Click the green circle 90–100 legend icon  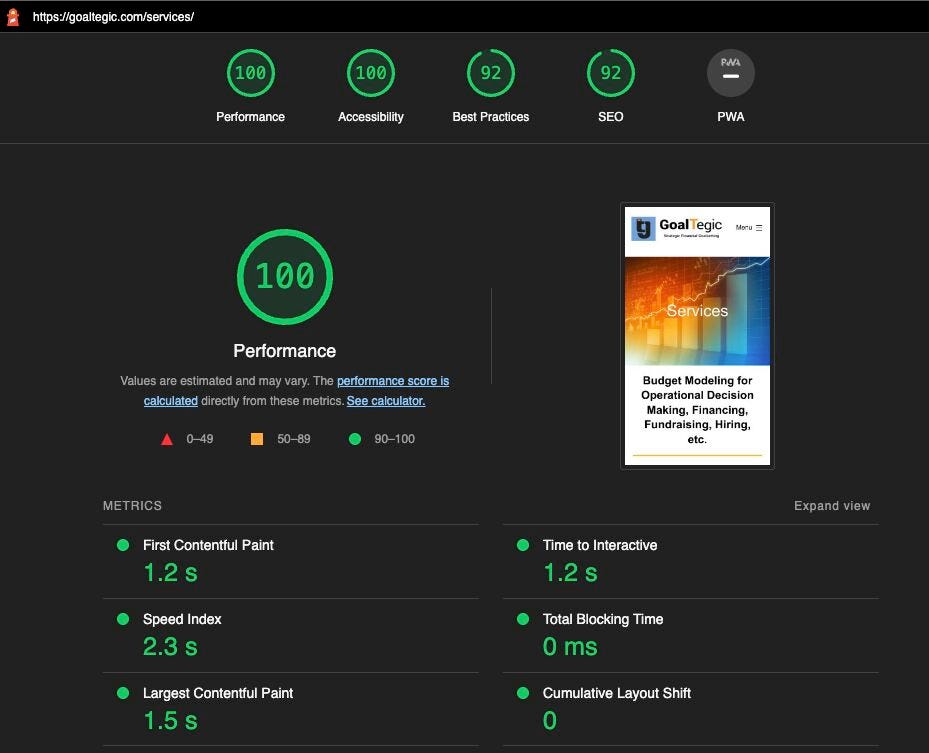click(x=355, y=439)
